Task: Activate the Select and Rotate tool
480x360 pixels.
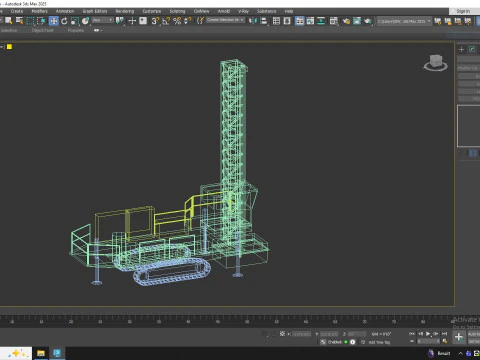Action: [x=64, y=21]
